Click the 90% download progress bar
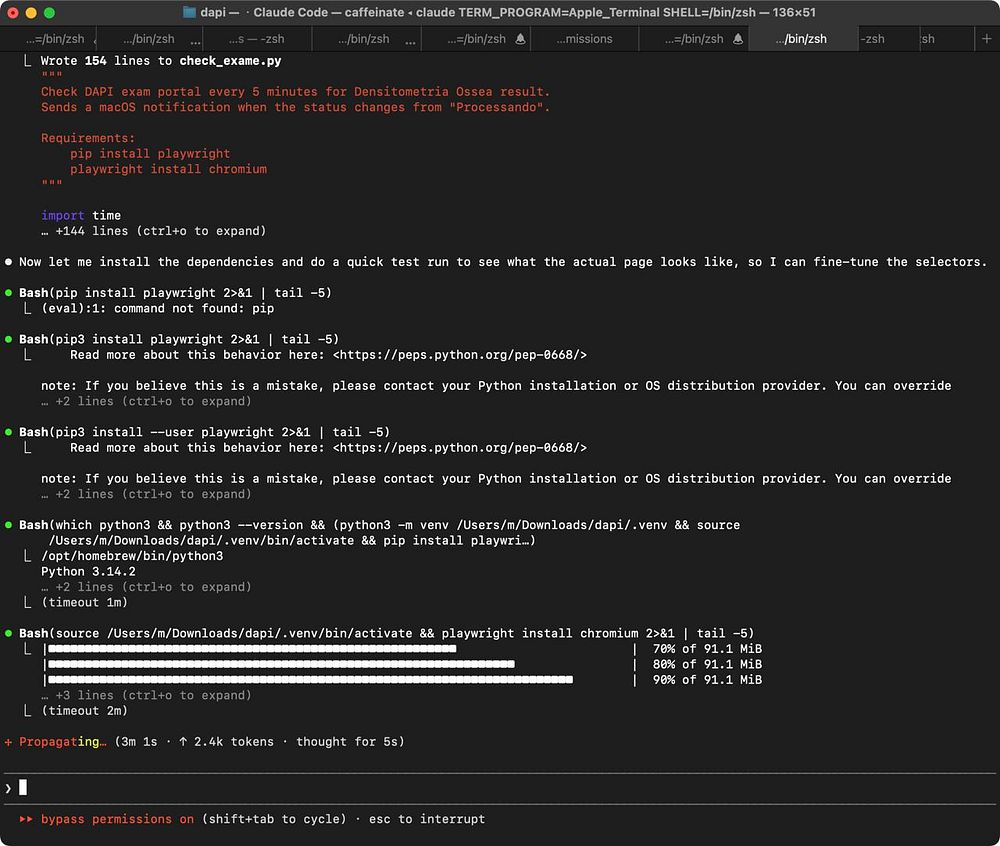Screen dimensions: 1000x846 [x=310, y=680]
